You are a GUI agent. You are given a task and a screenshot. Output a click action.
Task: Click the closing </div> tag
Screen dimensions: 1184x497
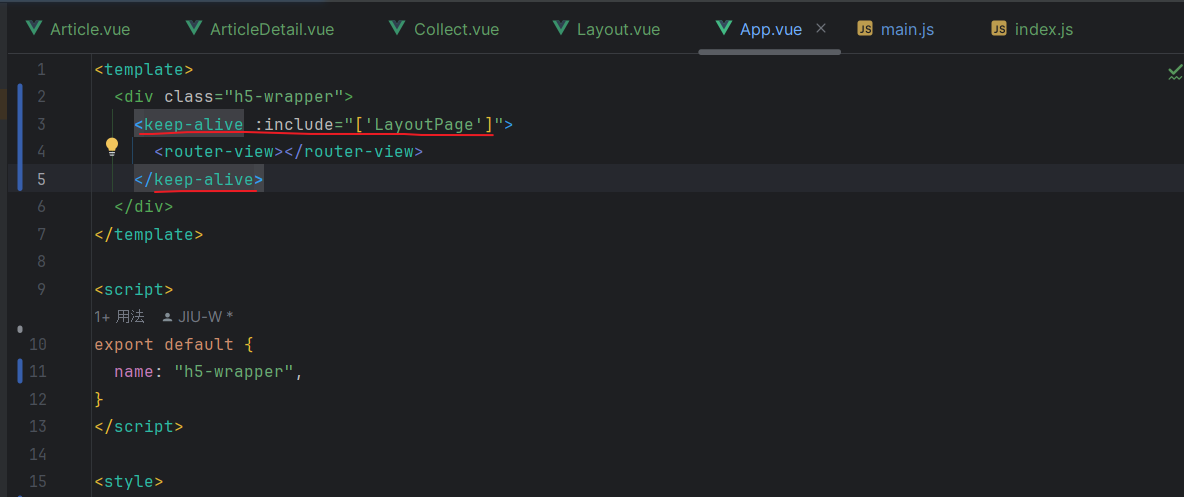[144, 206]
